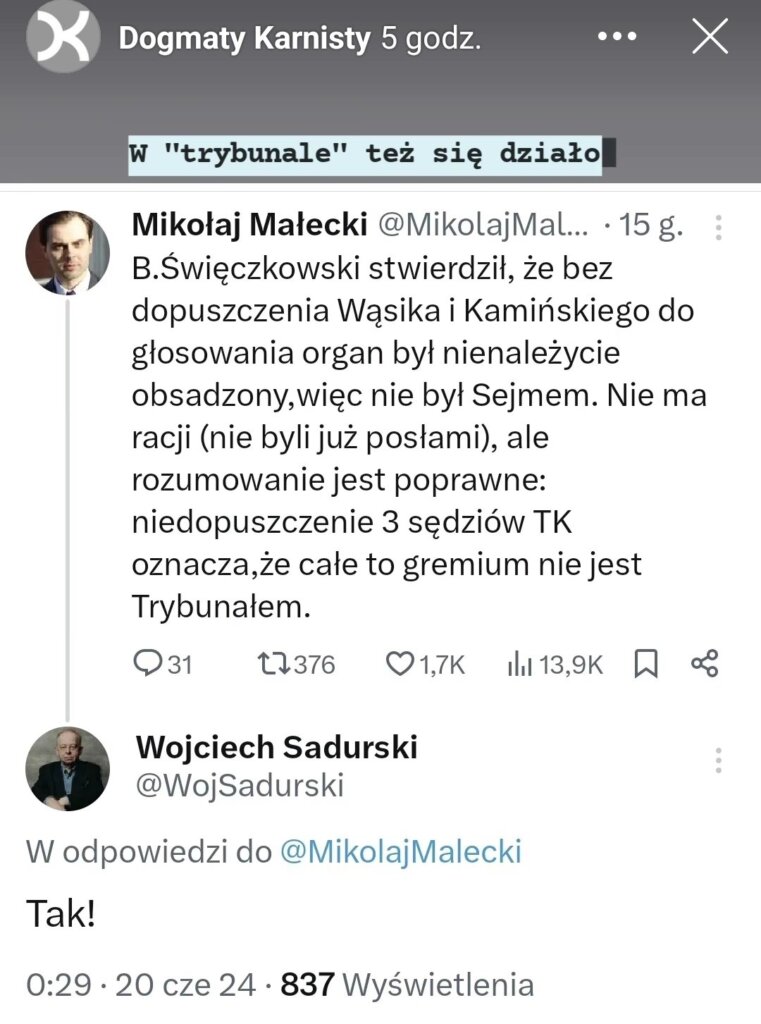This screenshot has width=761, height=1024.
Task: Bookmark Mikołaj Małecki's tweet
Action: click(x=646, y=664)
